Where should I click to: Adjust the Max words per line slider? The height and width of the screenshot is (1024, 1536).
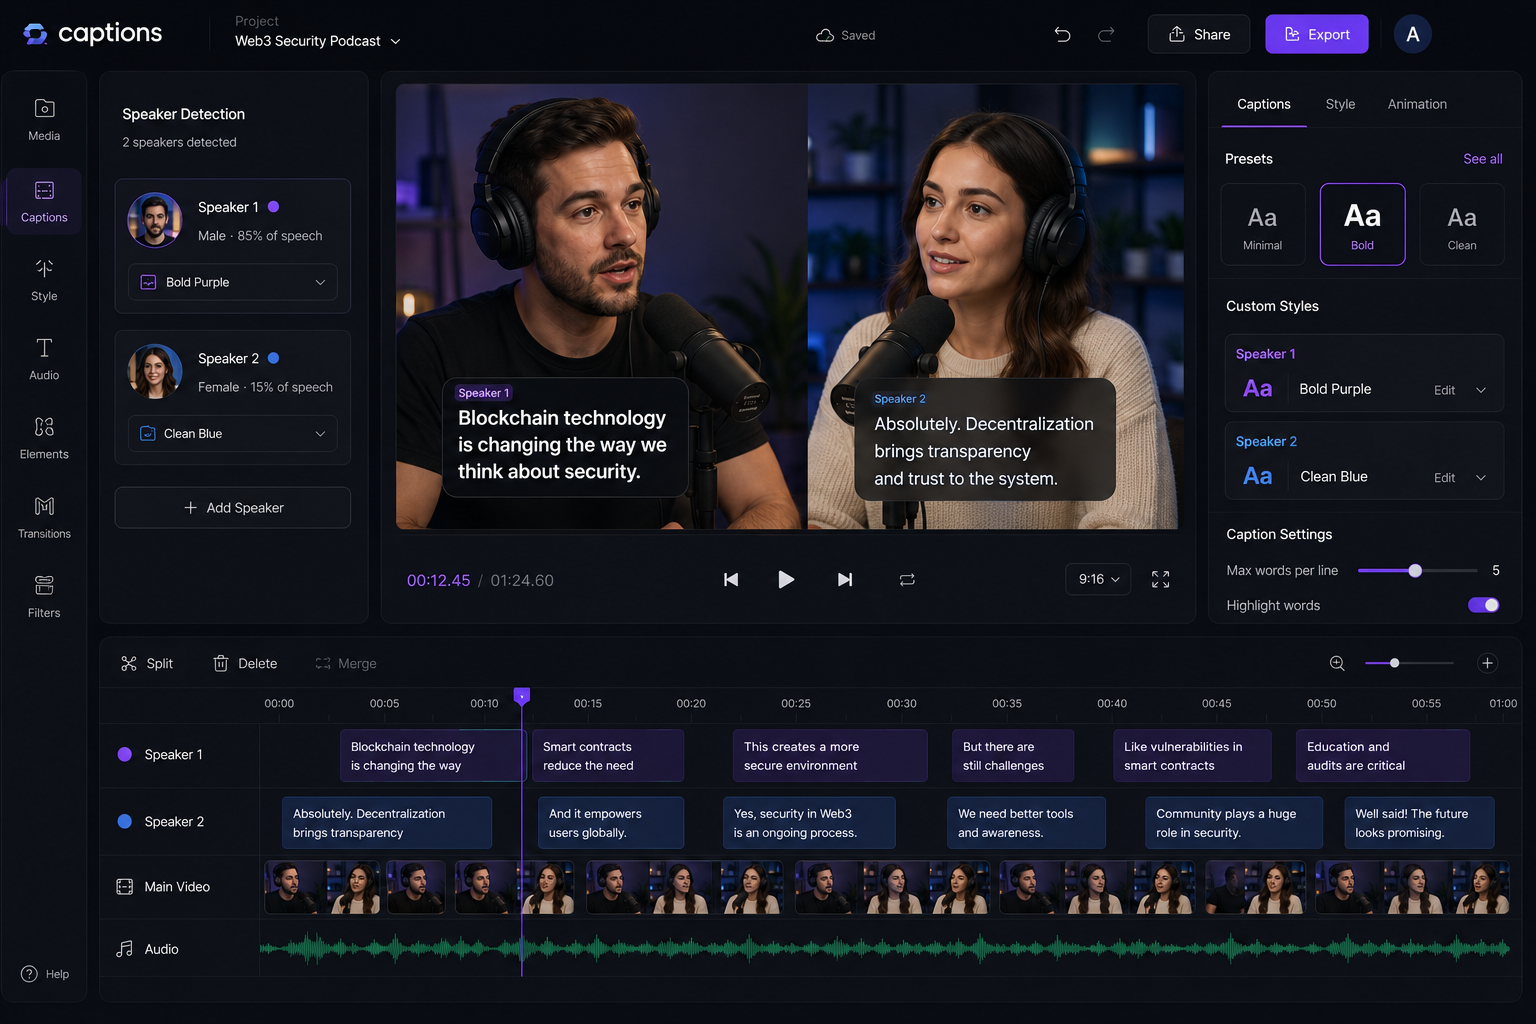1417,571
